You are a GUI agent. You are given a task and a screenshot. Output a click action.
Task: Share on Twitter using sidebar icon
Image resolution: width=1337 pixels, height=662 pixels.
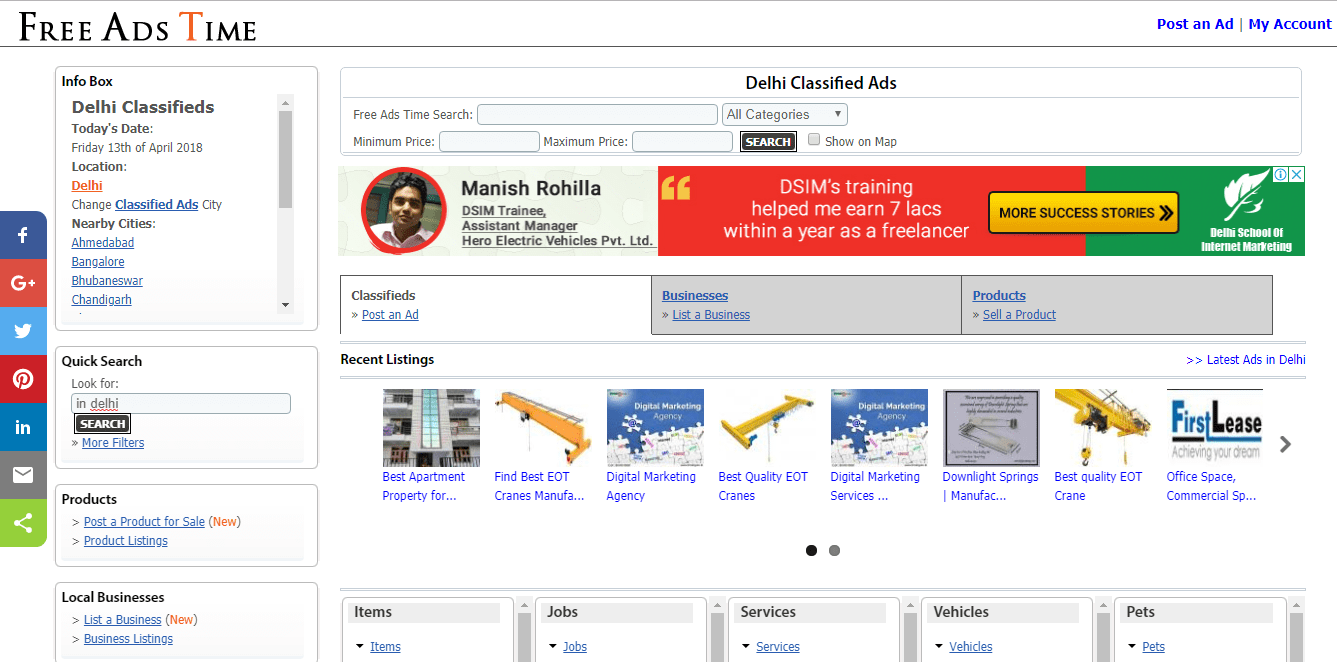[23, 331]
